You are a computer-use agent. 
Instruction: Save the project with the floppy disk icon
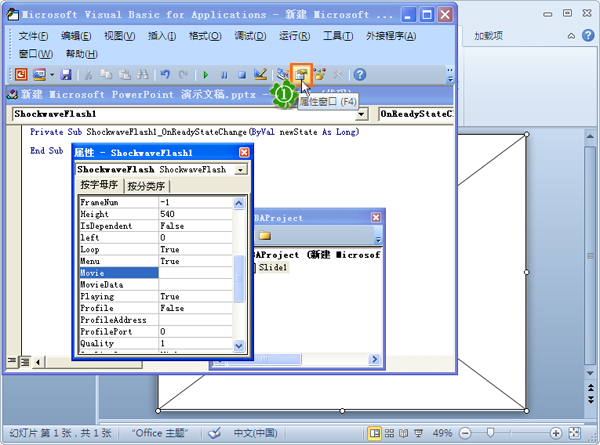coord(66,74)
